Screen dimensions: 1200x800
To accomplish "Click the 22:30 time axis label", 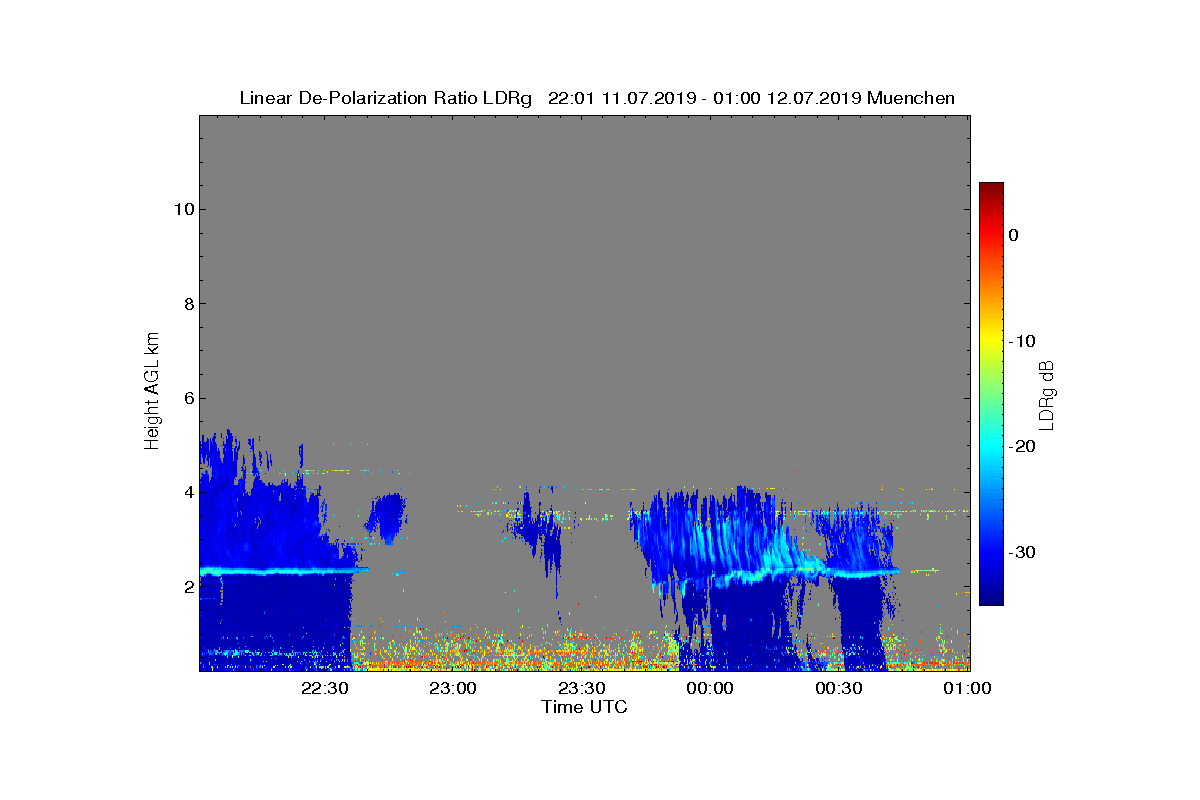I will [324, 688].
